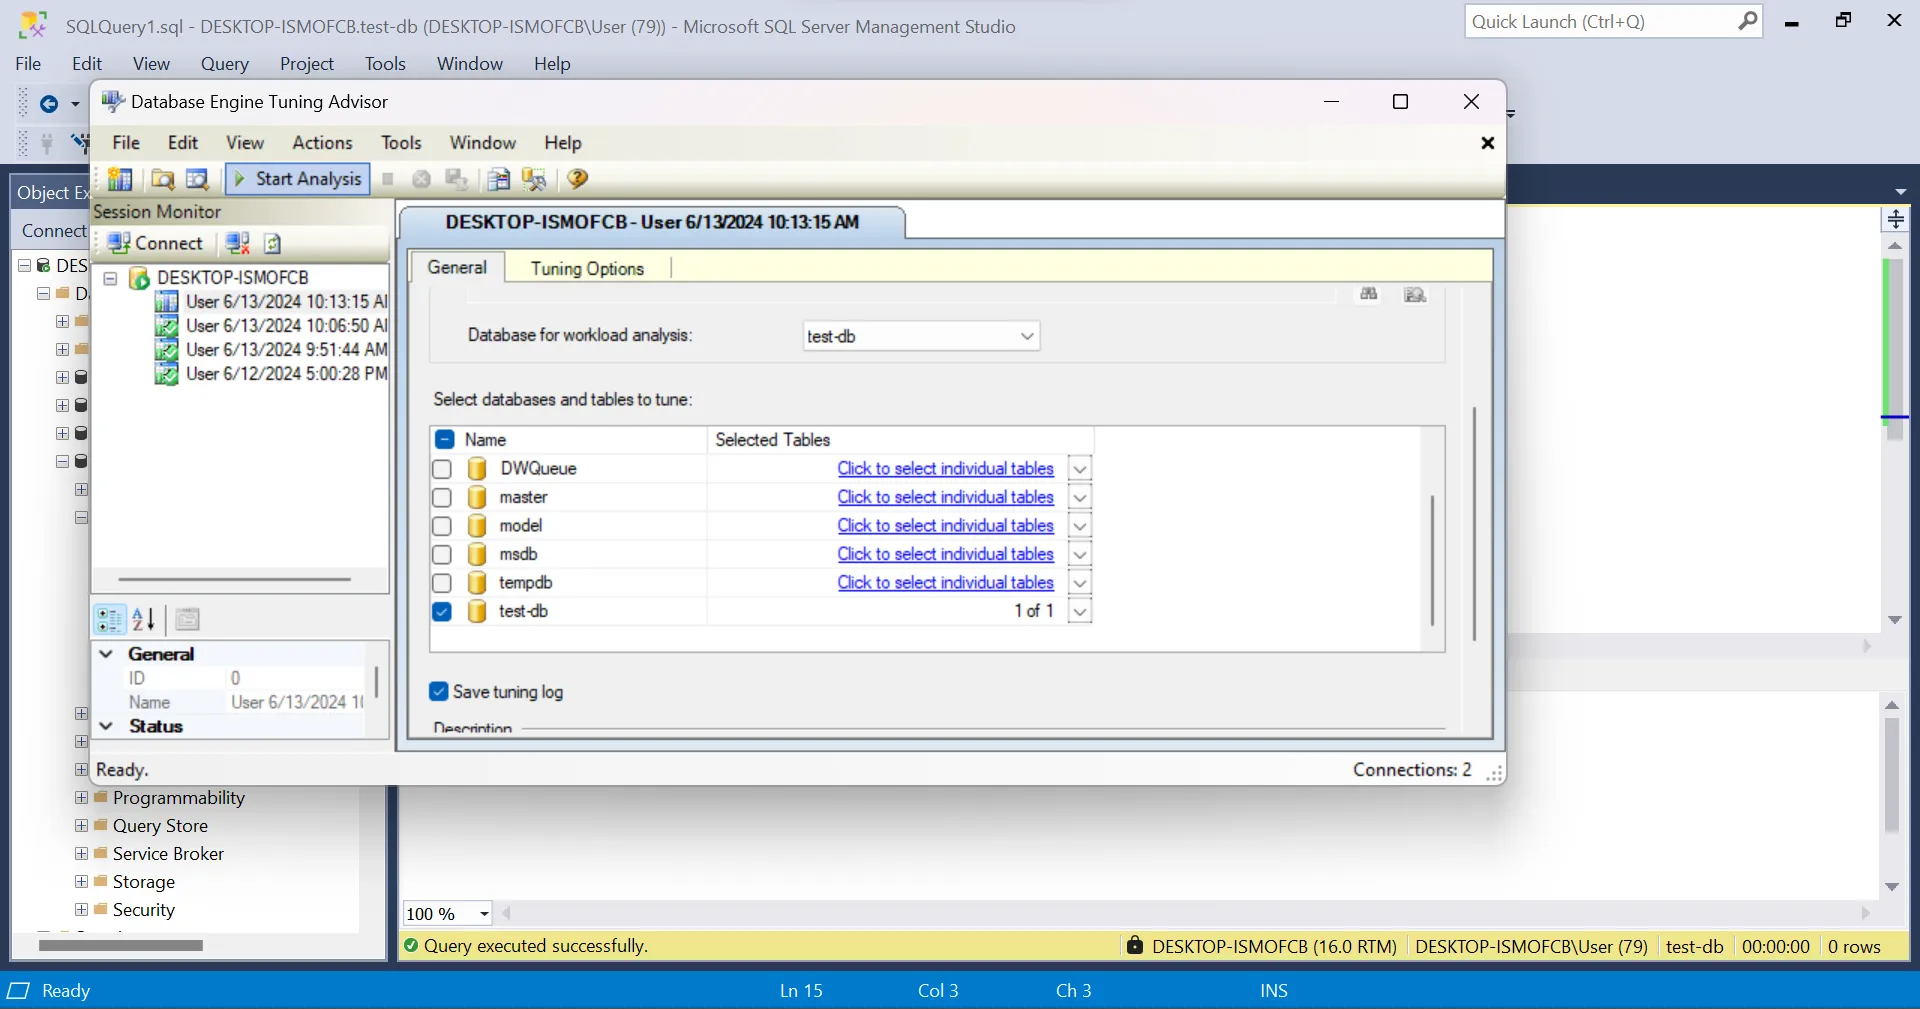The height and width of the screenshot is (1009, 1920).
Task: Click the Categorized view icon in properties pane
Action: point(109,620)
